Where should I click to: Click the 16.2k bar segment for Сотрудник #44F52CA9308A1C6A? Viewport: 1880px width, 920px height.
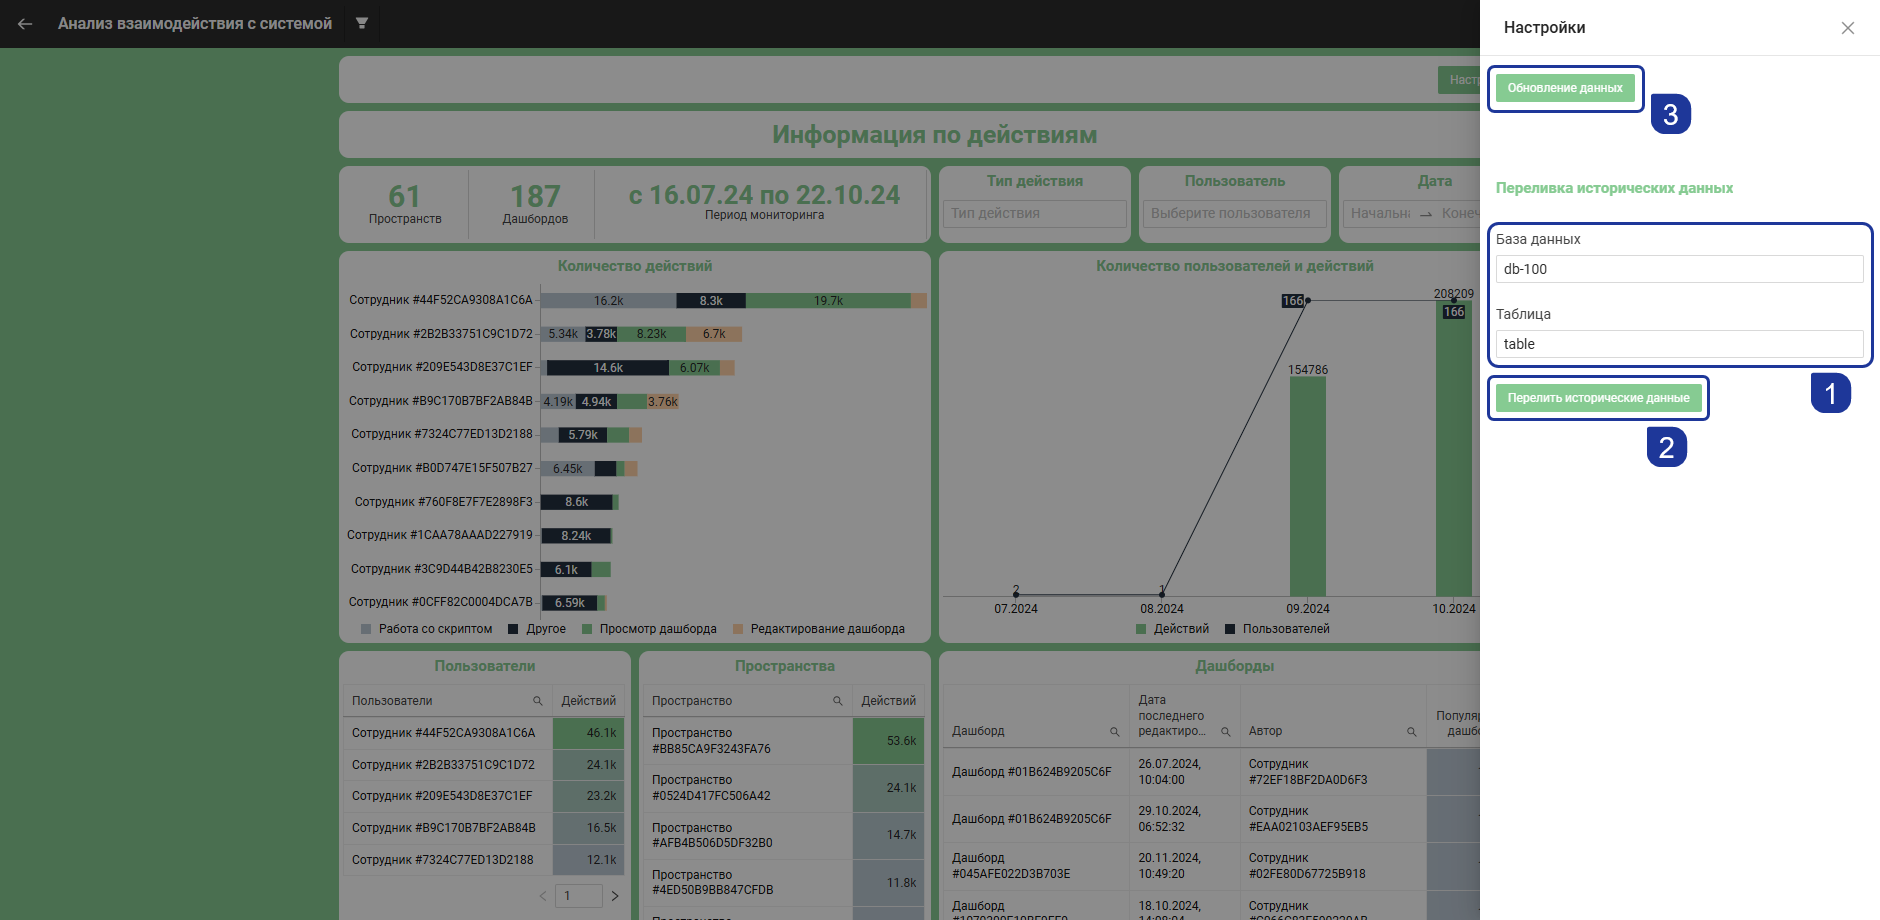pos(608,301)
